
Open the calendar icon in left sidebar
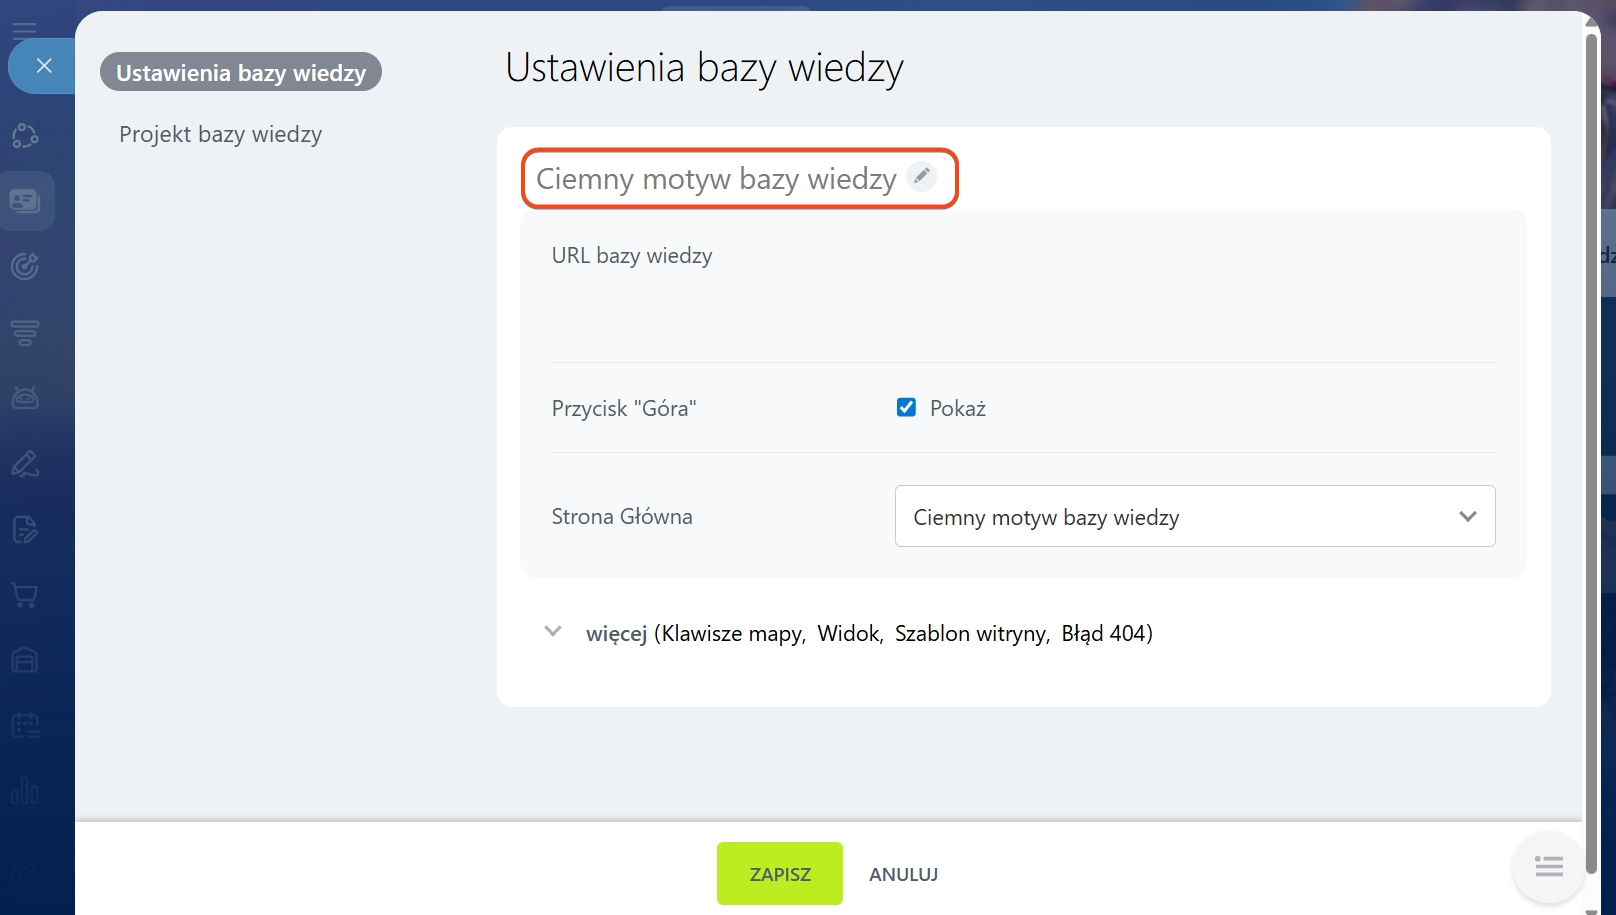[25, 725]
